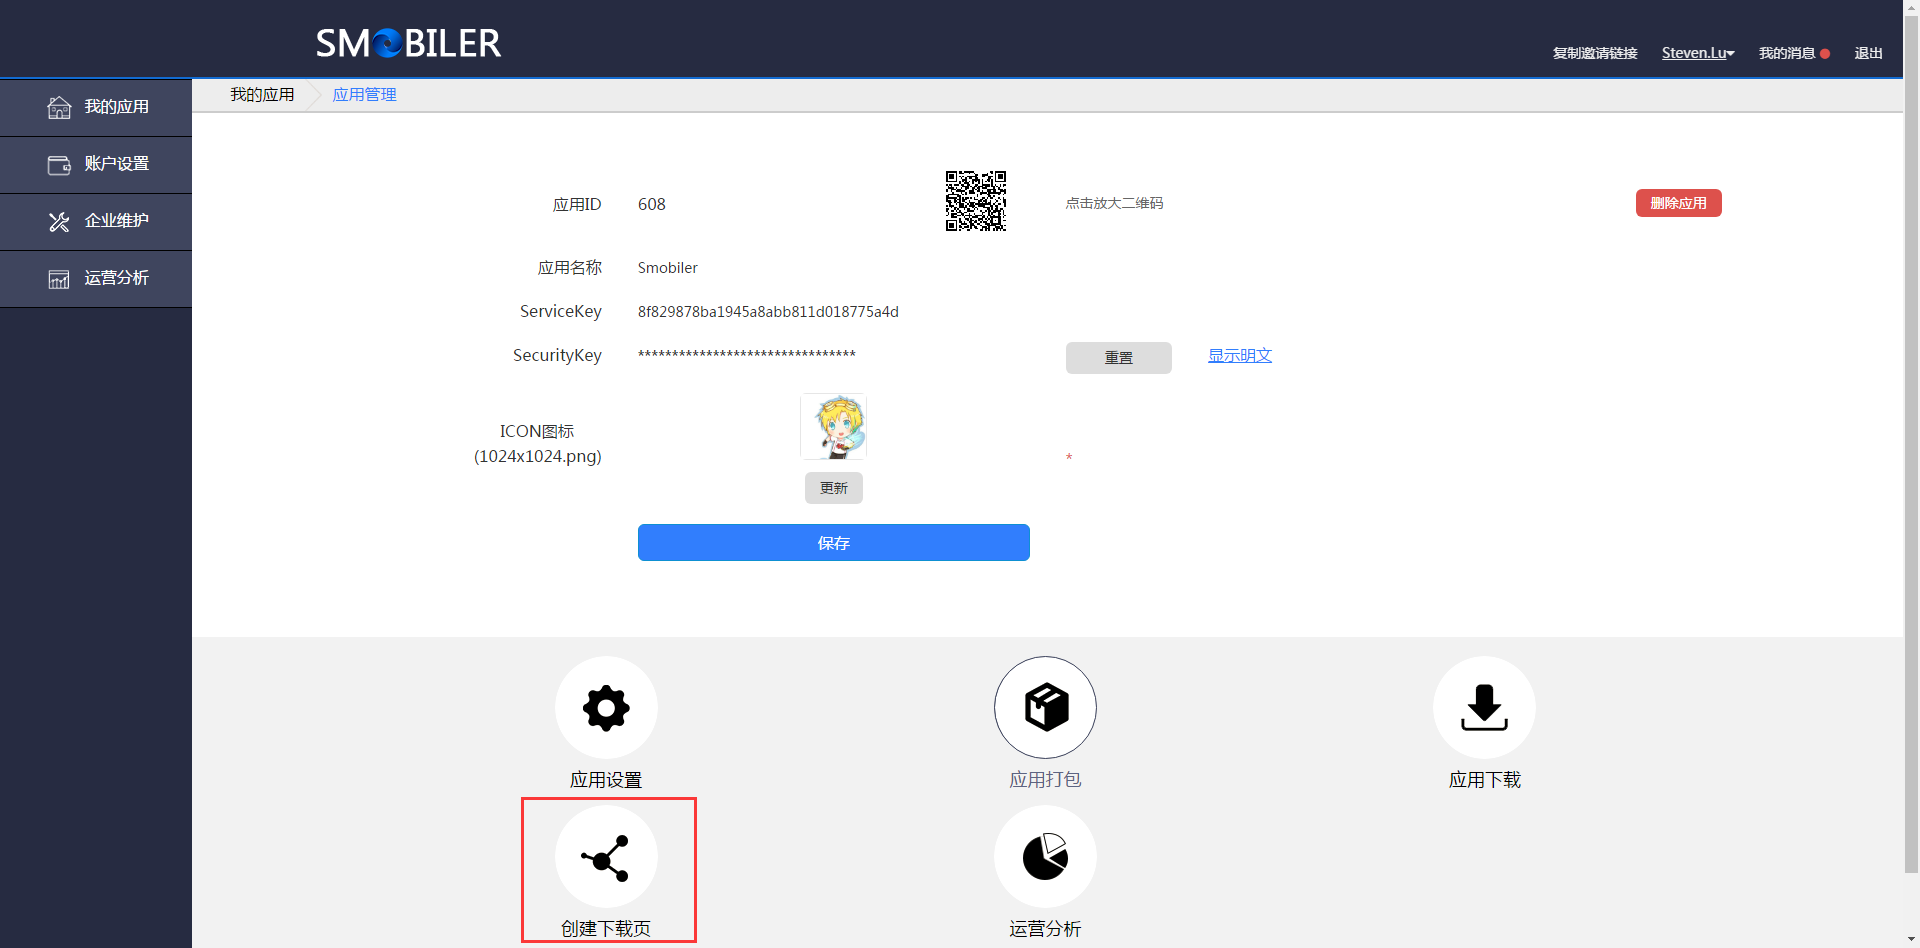1920x948 pixels.
Task: Open 应用设置 gear icon
Action: 606,708
